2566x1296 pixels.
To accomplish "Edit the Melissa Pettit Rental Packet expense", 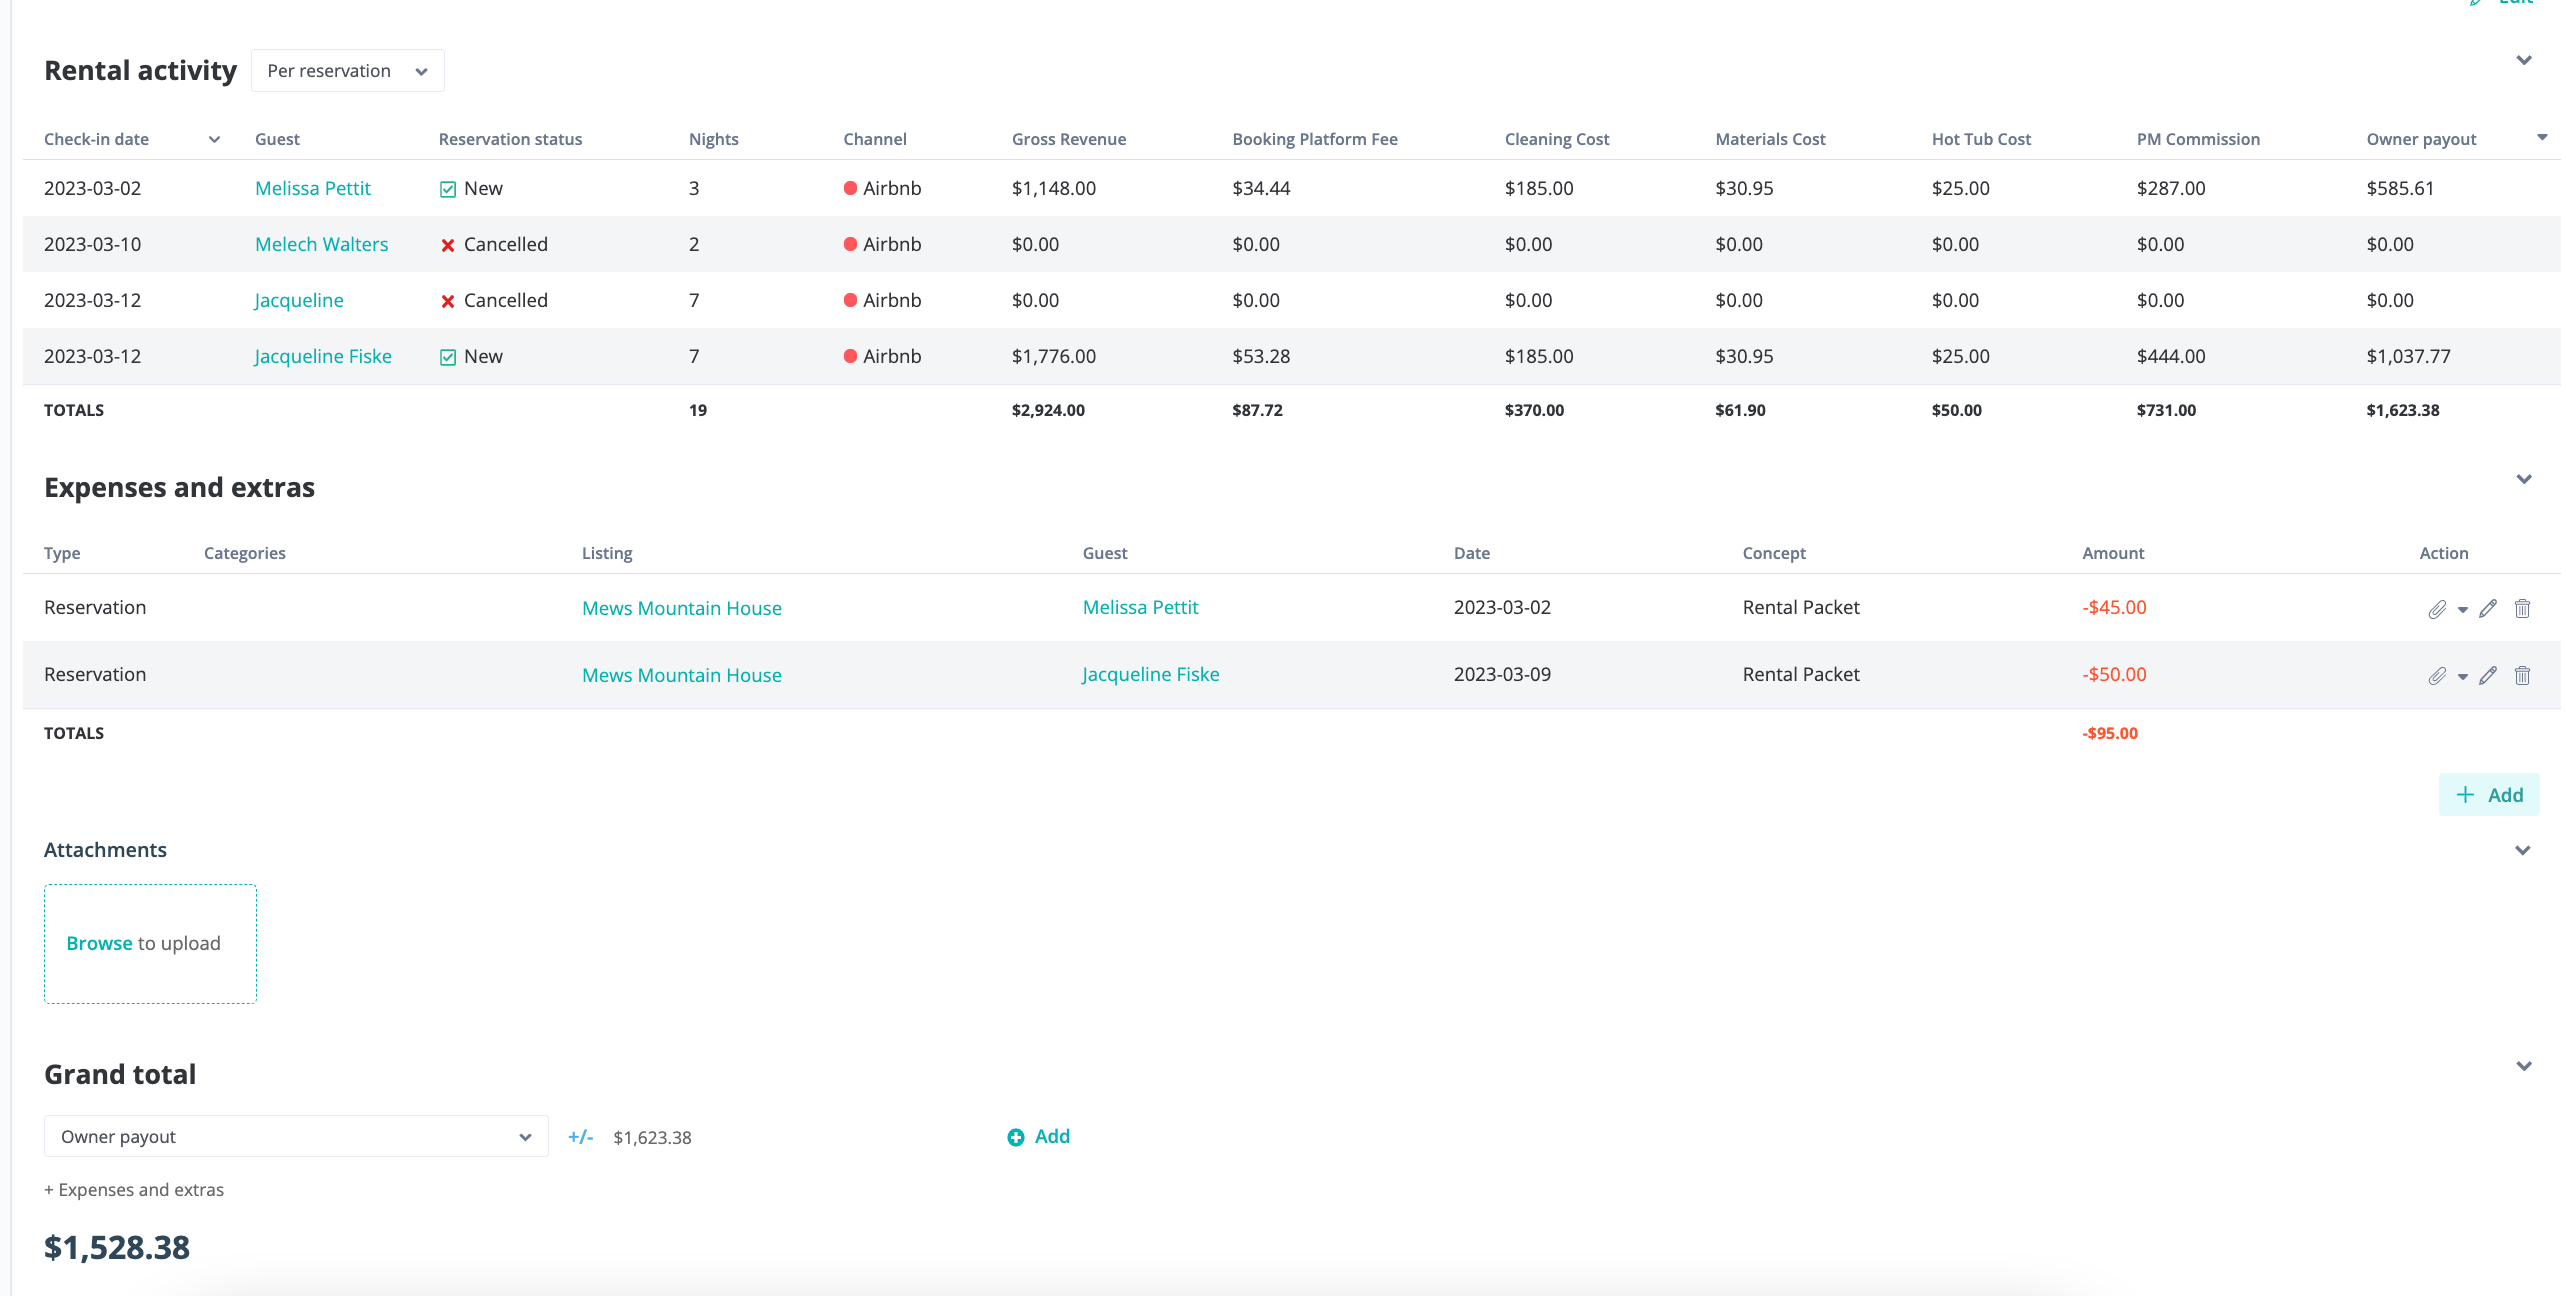I will [x=2488, y=609].
